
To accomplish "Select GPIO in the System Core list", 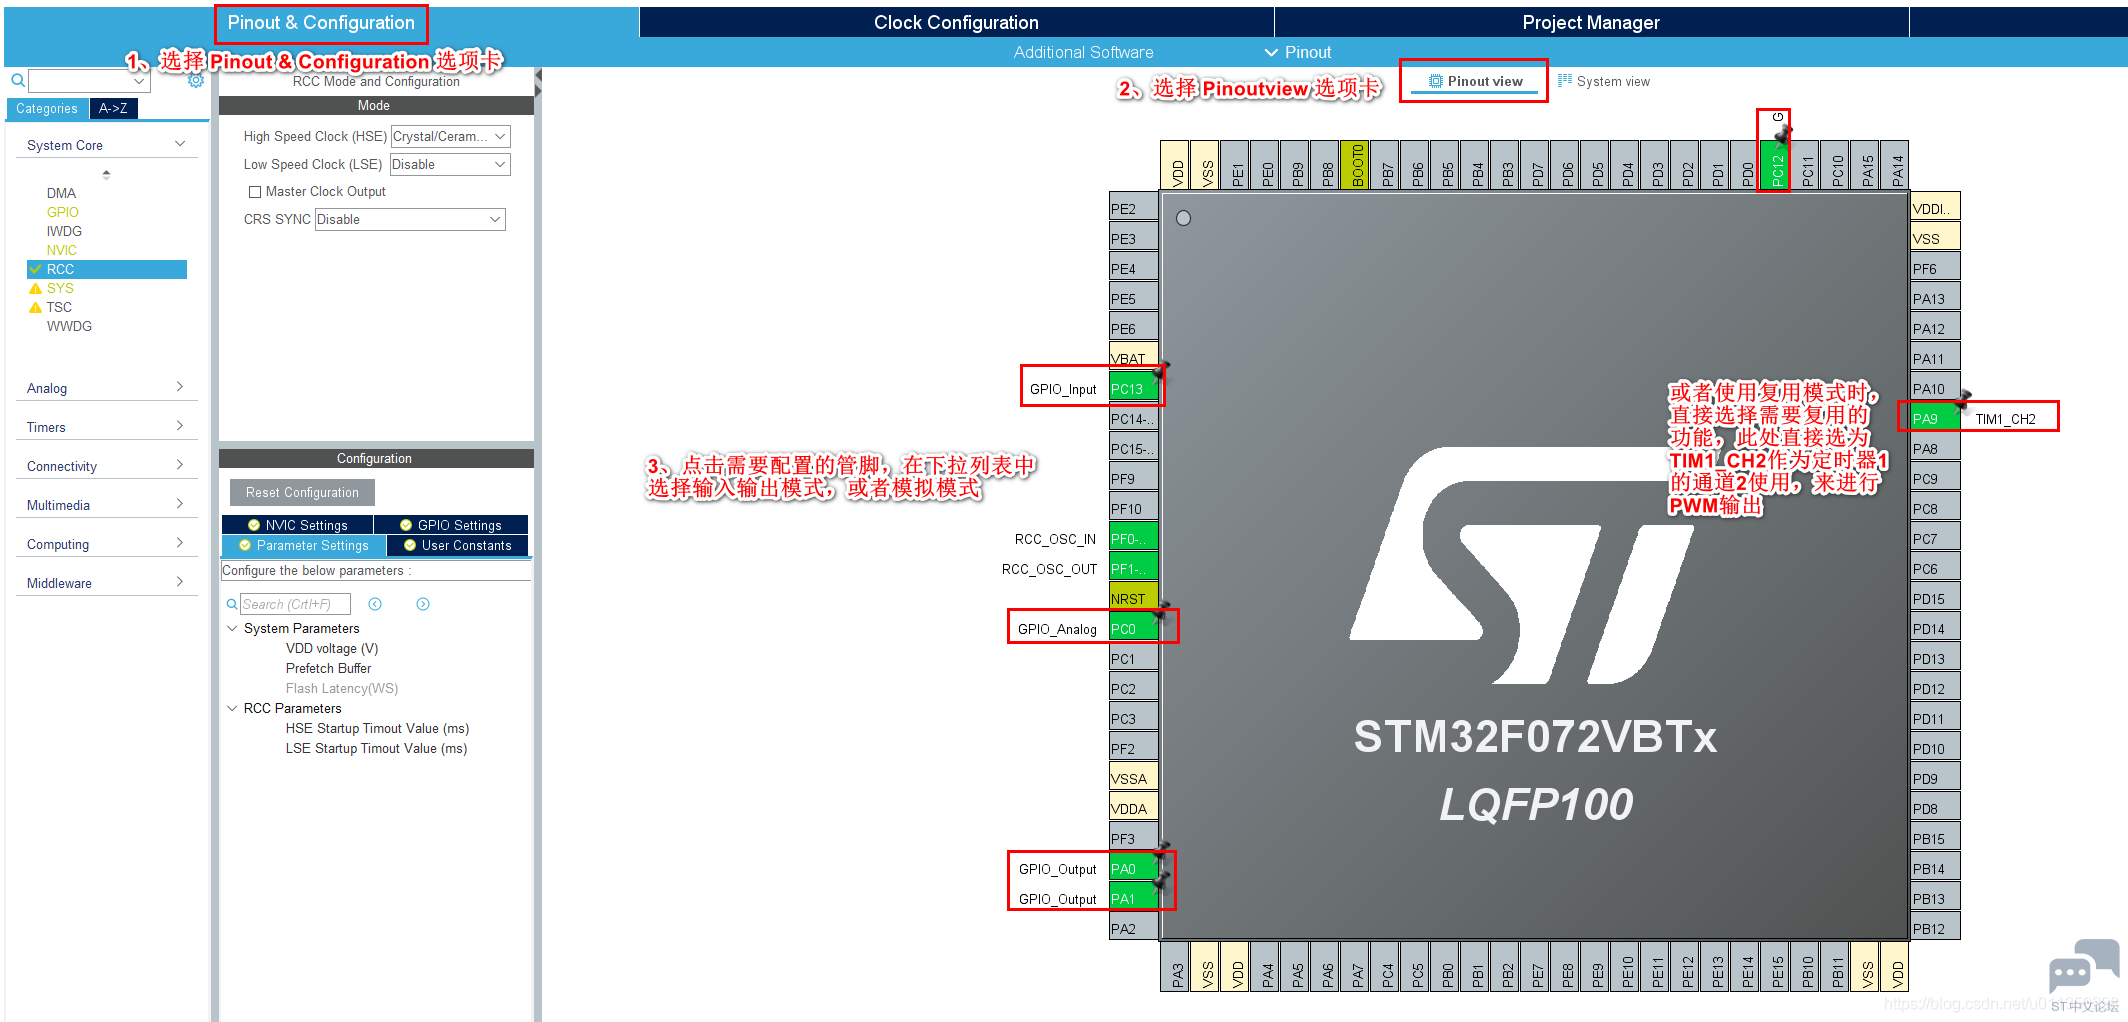I will [x=62, y=212].
